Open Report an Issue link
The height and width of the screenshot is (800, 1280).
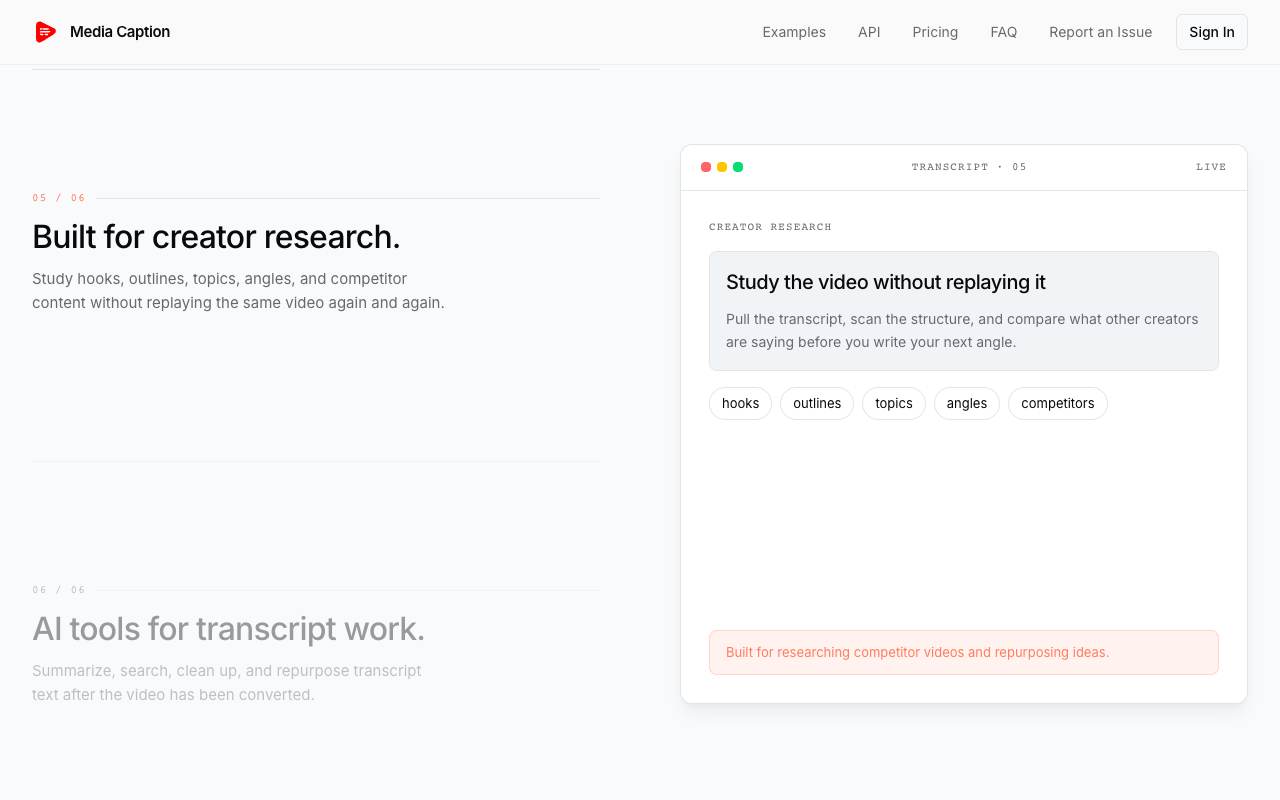pos(1100,32)
